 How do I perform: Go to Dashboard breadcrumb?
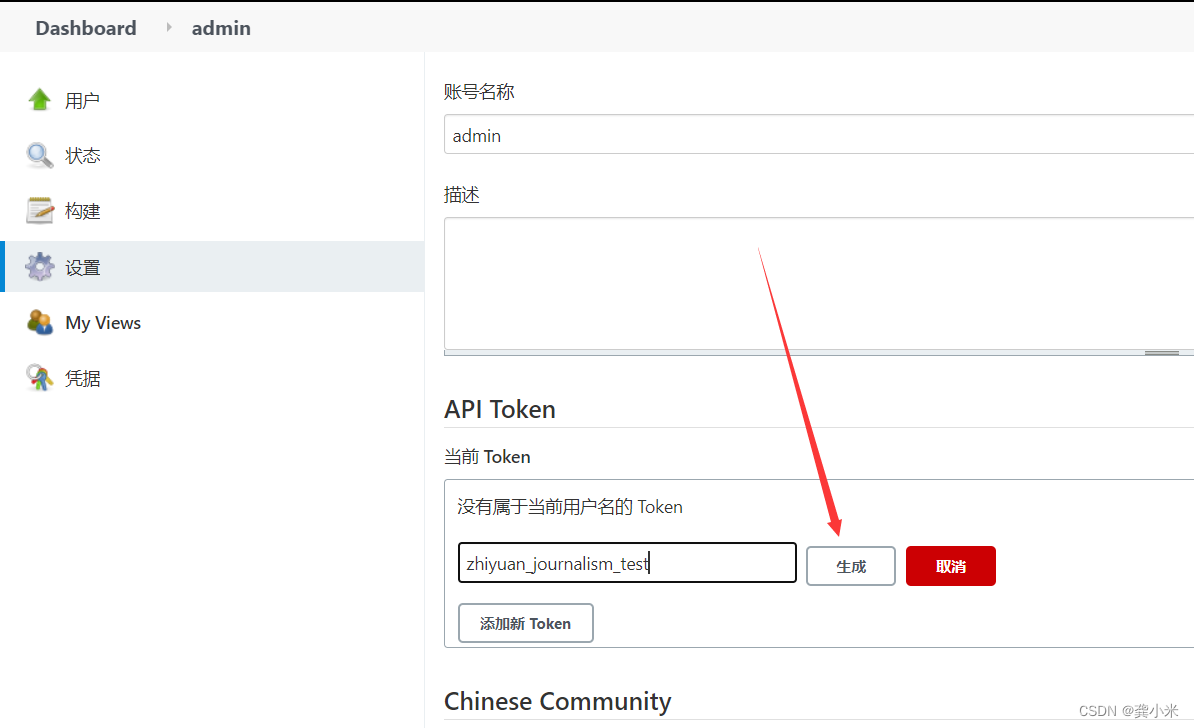click(x=86, y=28)
